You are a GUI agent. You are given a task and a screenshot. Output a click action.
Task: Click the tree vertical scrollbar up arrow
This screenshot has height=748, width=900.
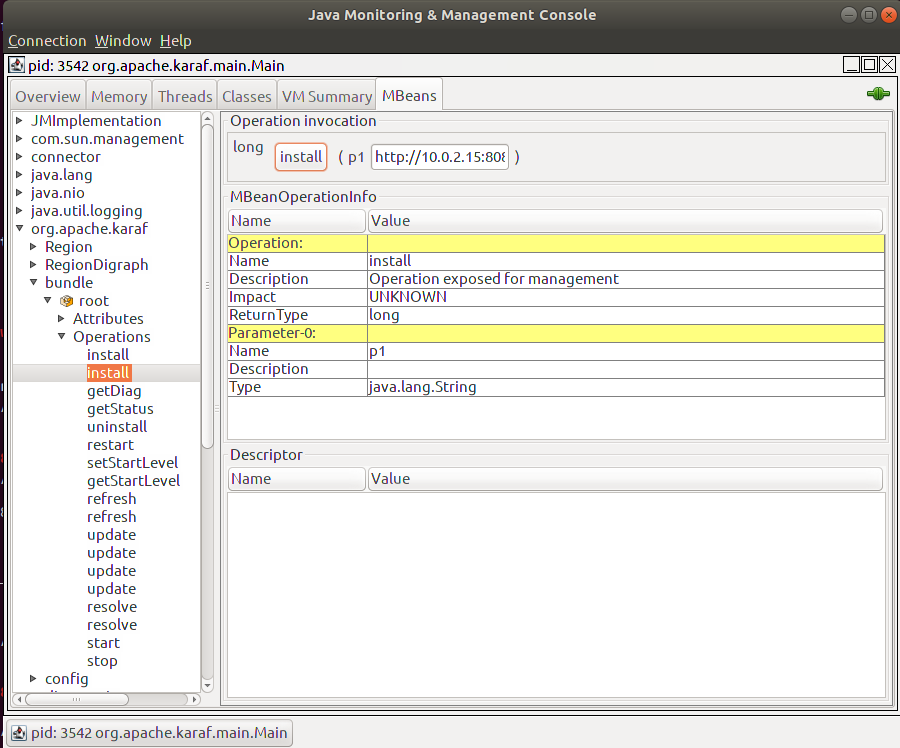tap(208, 118)
